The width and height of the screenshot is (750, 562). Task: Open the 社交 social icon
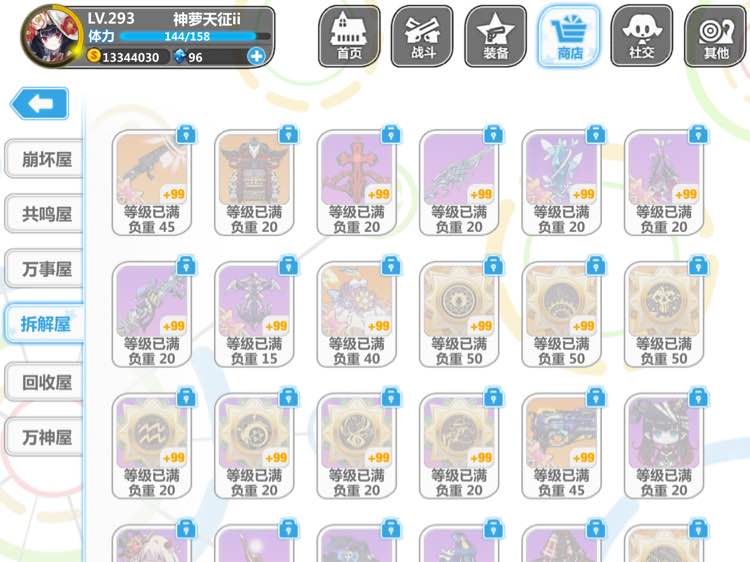642,36
